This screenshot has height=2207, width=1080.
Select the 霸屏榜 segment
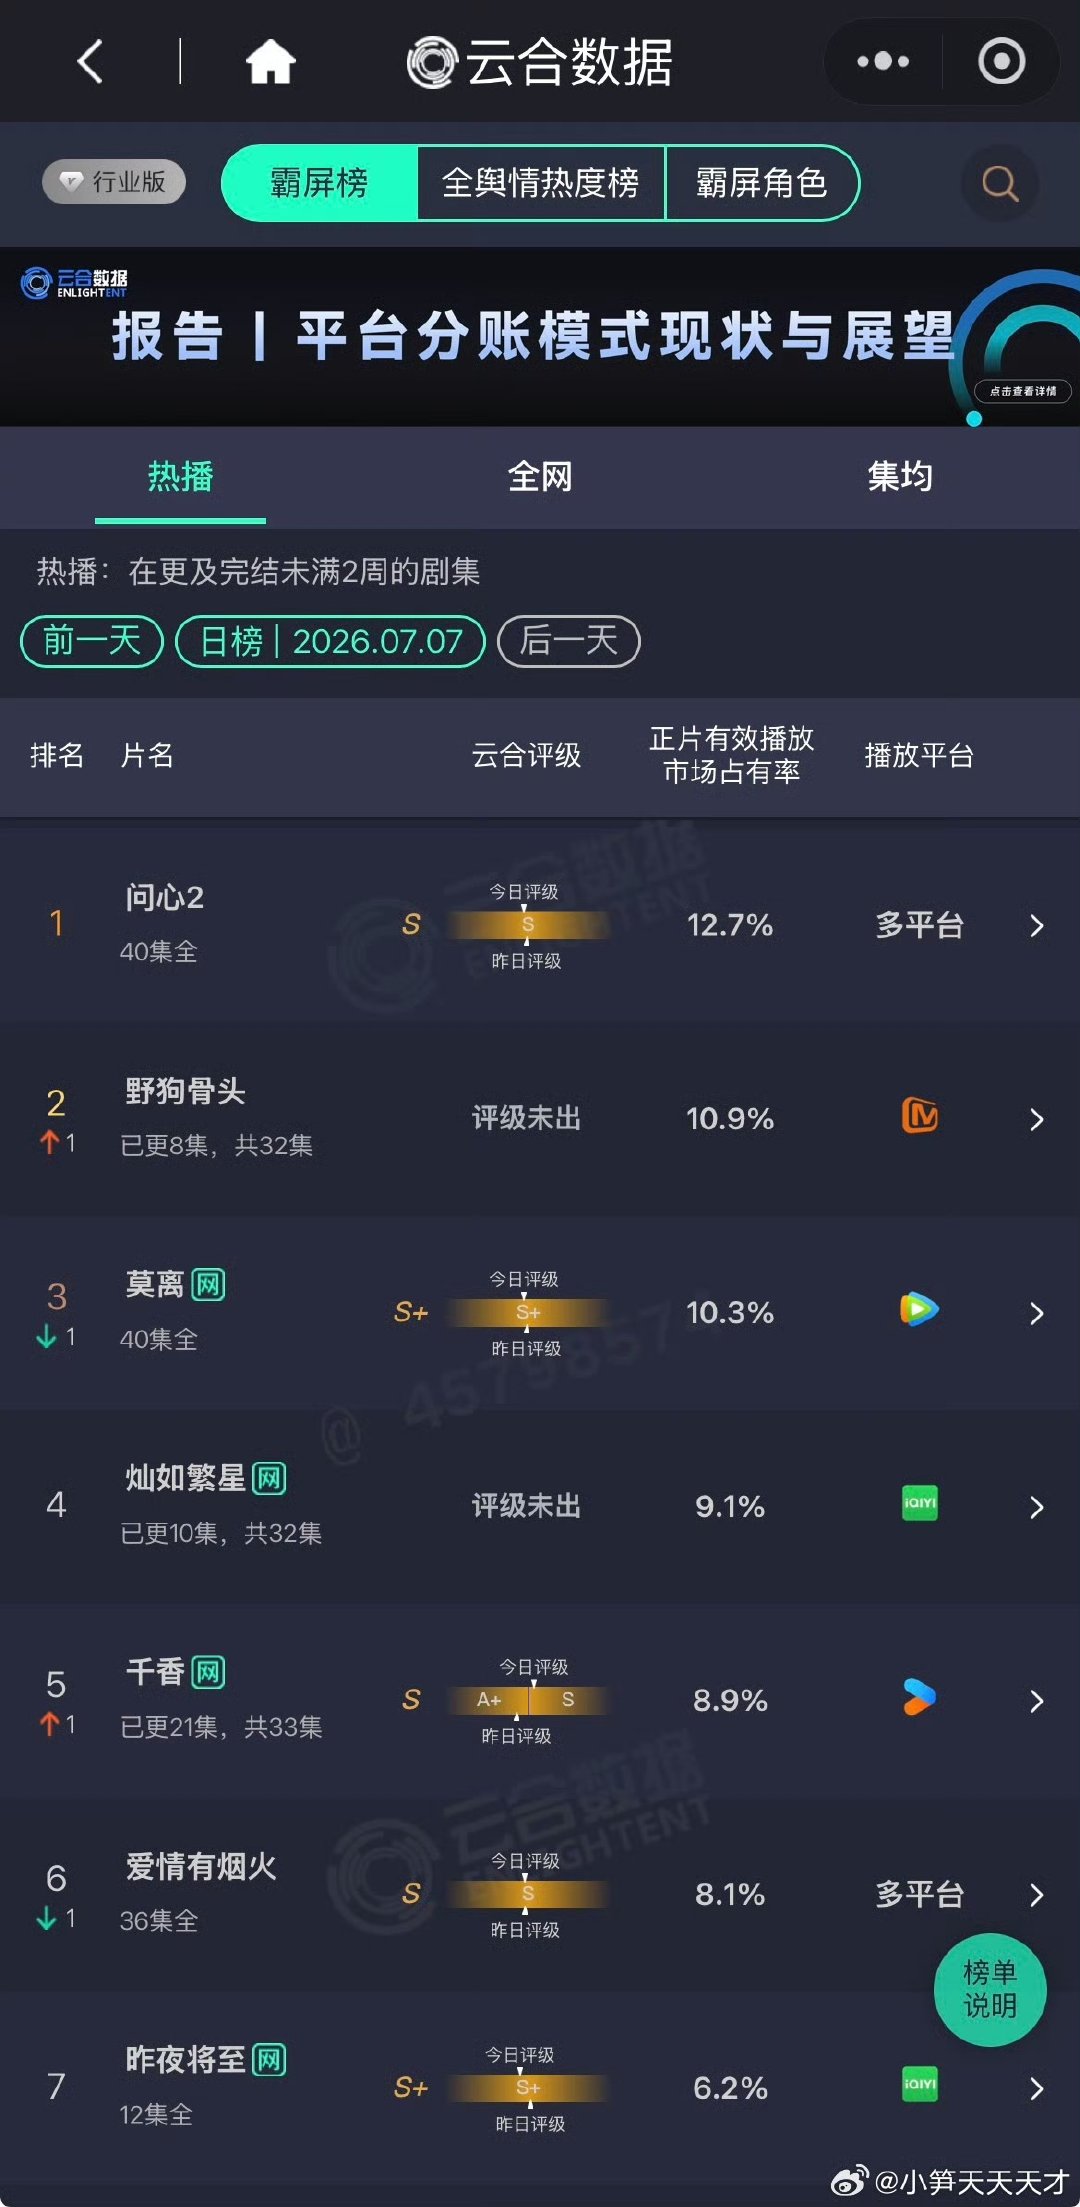(x=319, y=183)
